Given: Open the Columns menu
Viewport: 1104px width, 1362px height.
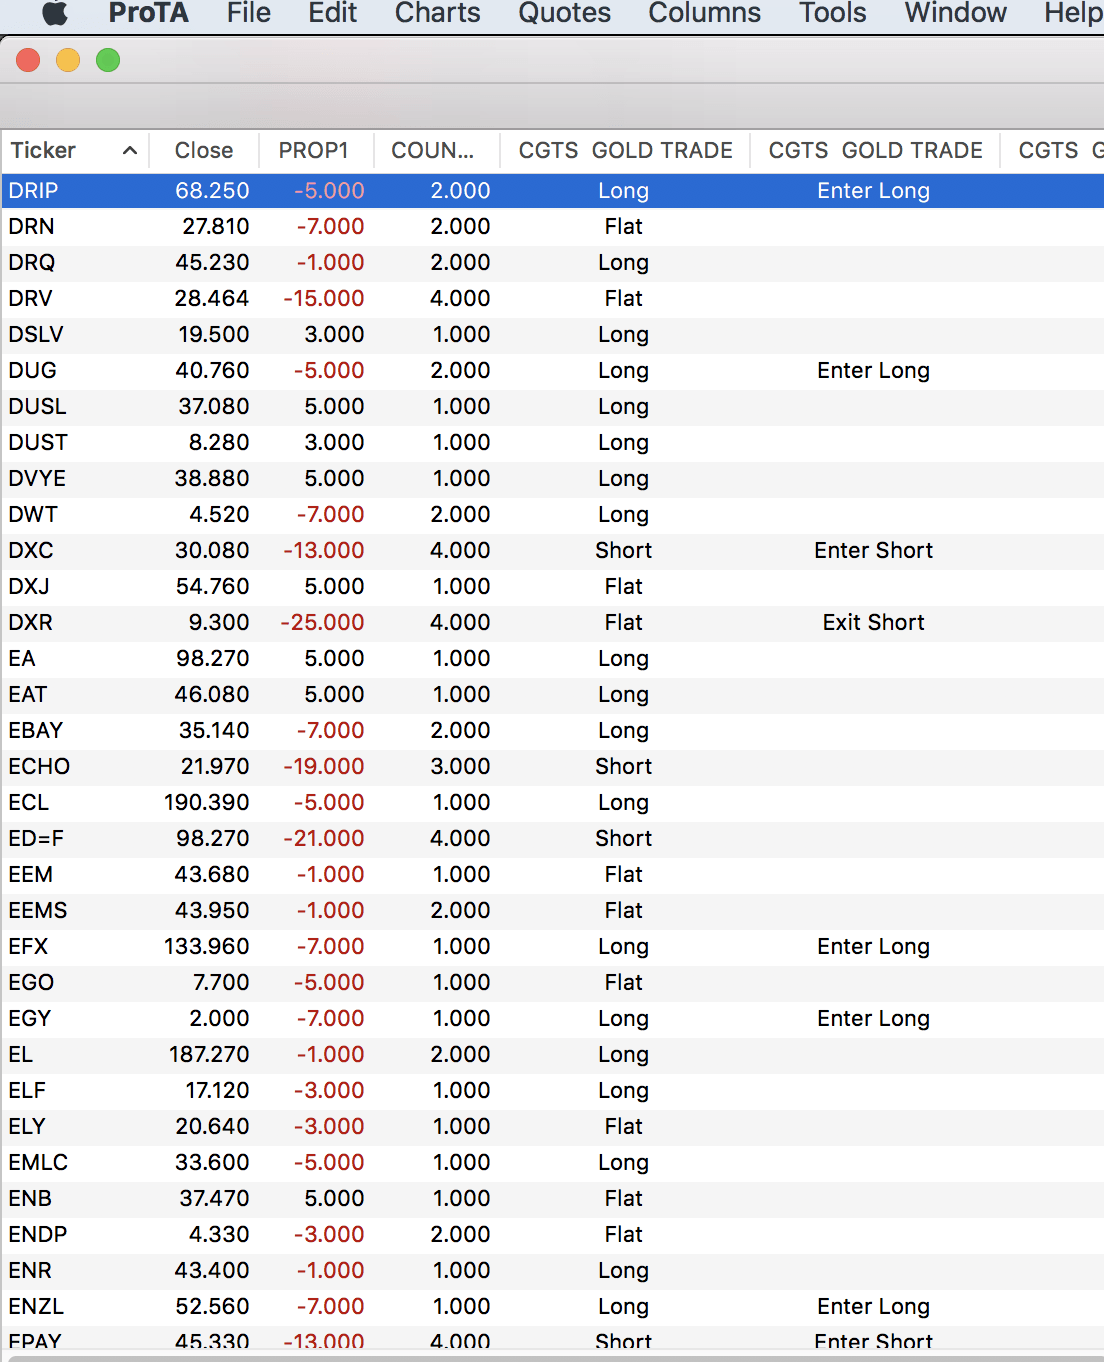Looking at the screenshot, I should coord(705,13).
